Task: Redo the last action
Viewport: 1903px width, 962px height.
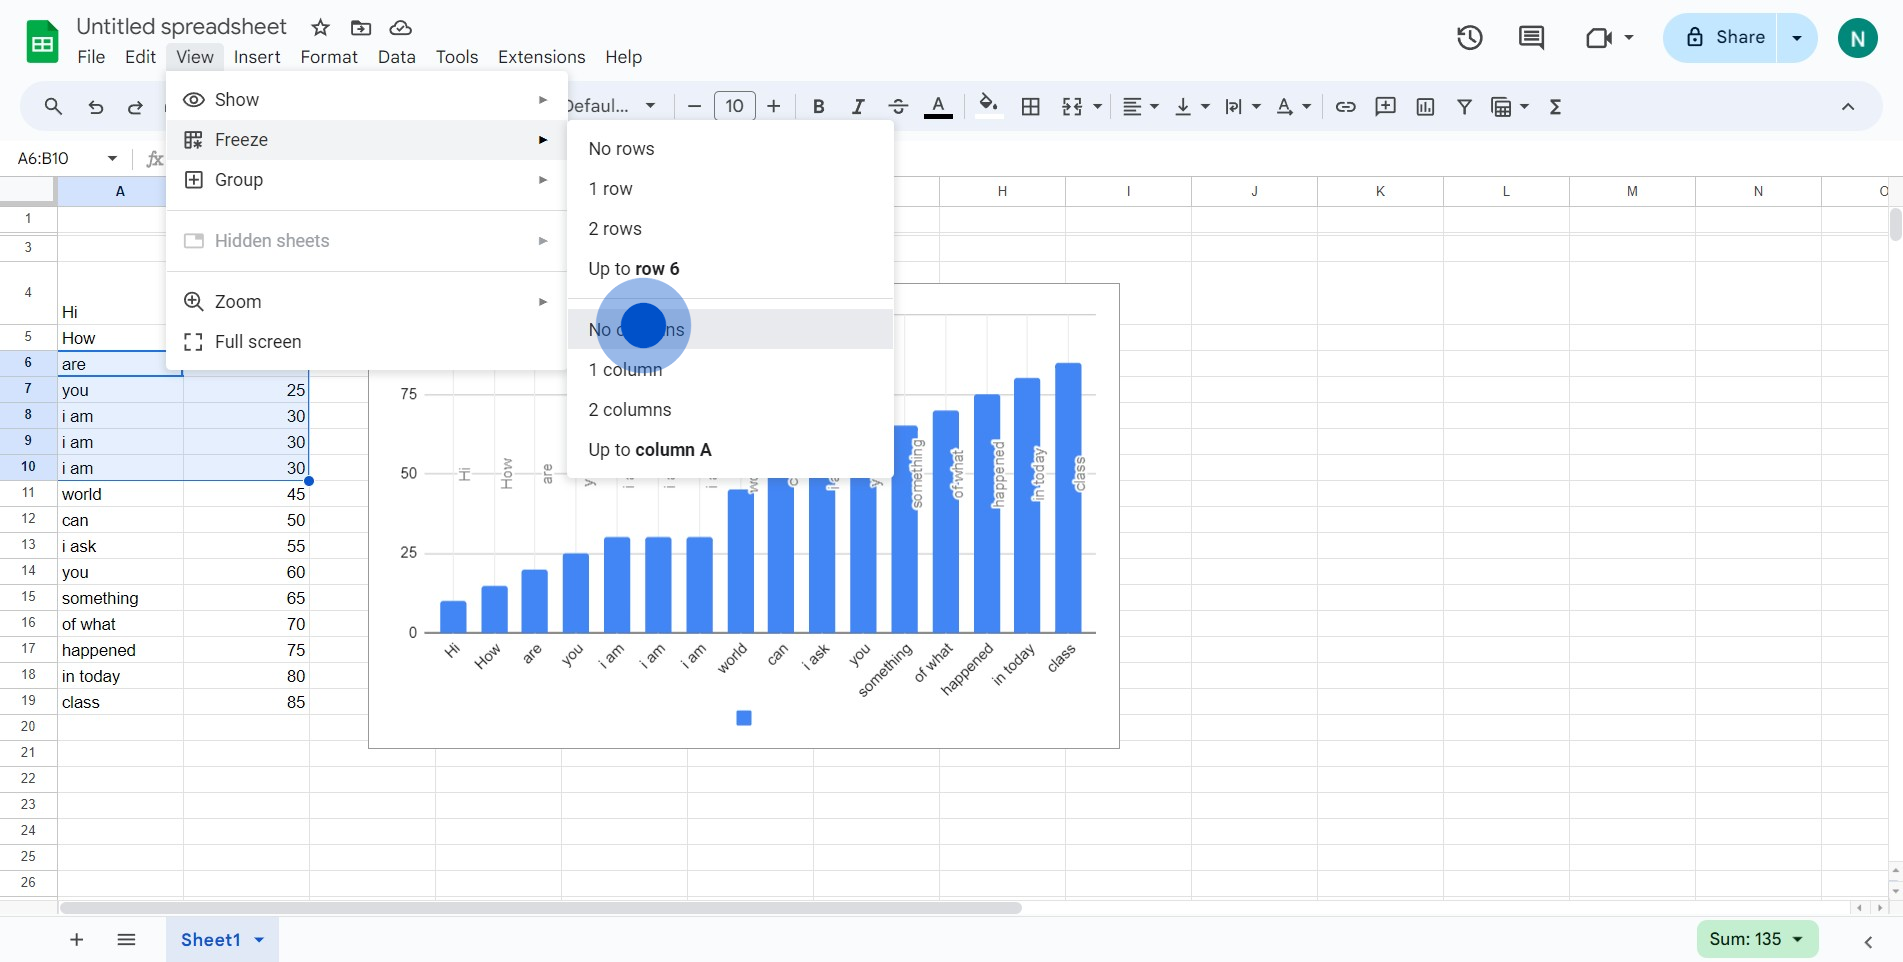Action: (x=135, y=107)
